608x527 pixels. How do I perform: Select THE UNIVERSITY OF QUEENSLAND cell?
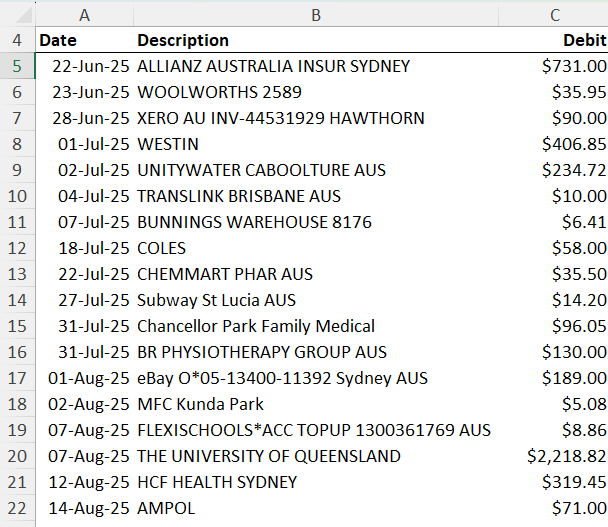(x=316, y=456)
